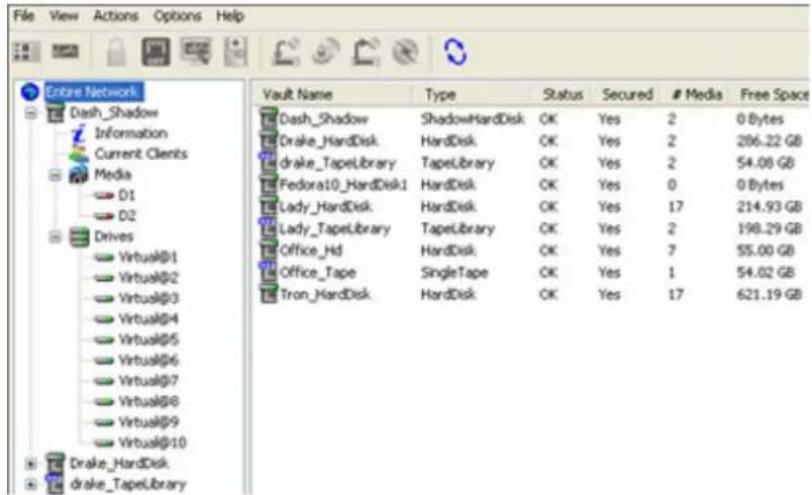Select Entire Network in the tree
812x495 pixels.
[x=94, y=92]
